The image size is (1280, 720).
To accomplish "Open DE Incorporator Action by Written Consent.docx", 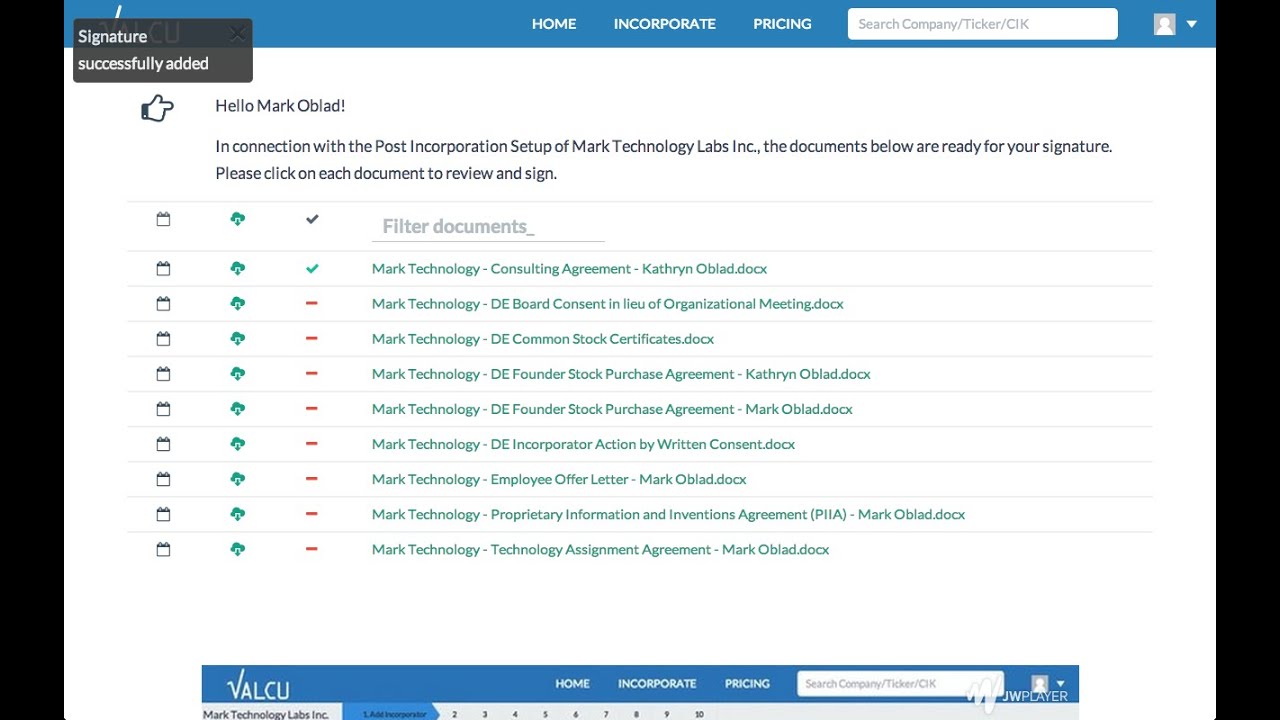I will pos(583,444).
